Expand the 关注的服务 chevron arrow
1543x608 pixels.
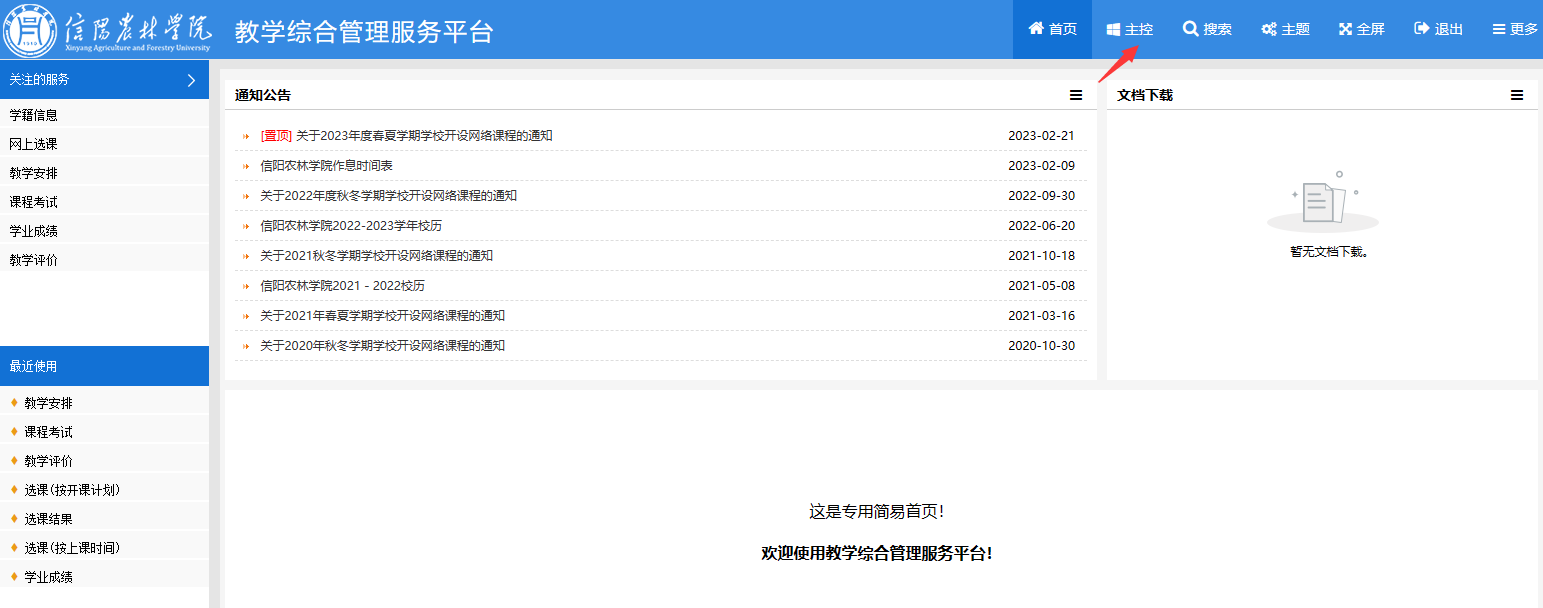pyautogui.click(x=191, y=80)
